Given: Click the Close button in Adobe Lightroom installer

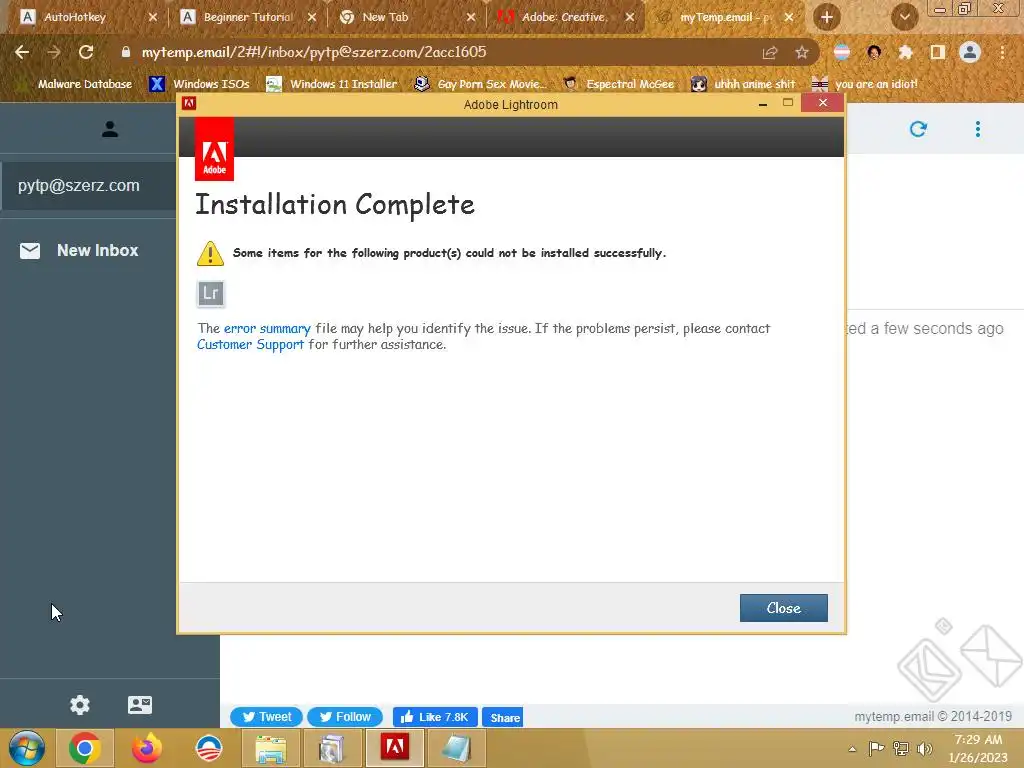Looking at the screenshot, I should pos(783,608).
